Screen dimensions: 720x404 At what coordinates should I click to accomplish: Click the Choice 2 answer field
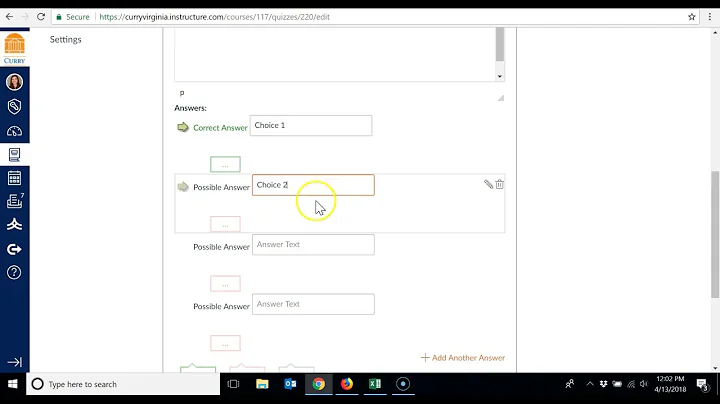point(313,185)
